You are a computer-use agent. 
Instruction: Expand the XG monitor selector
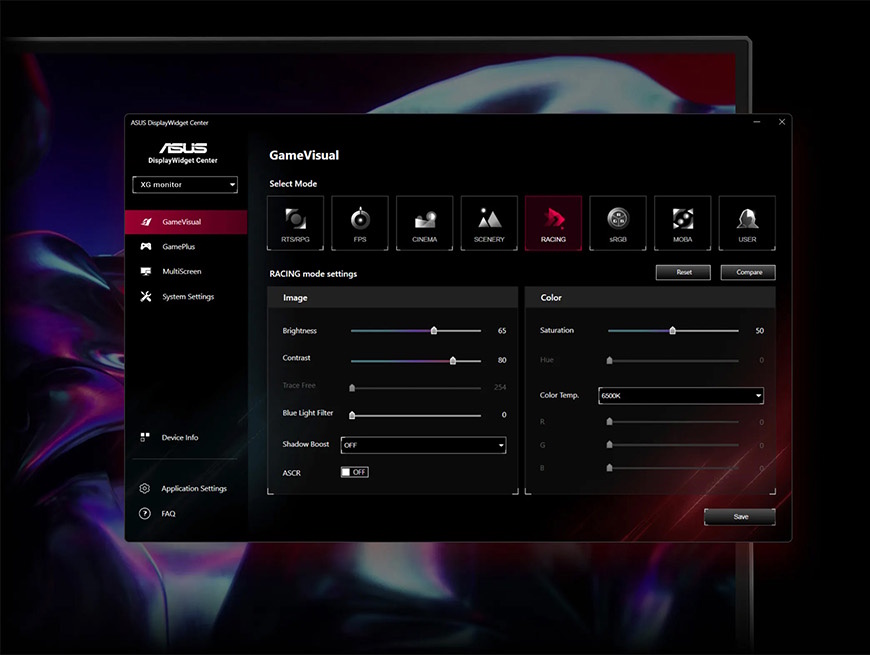(x=184, y=184)
